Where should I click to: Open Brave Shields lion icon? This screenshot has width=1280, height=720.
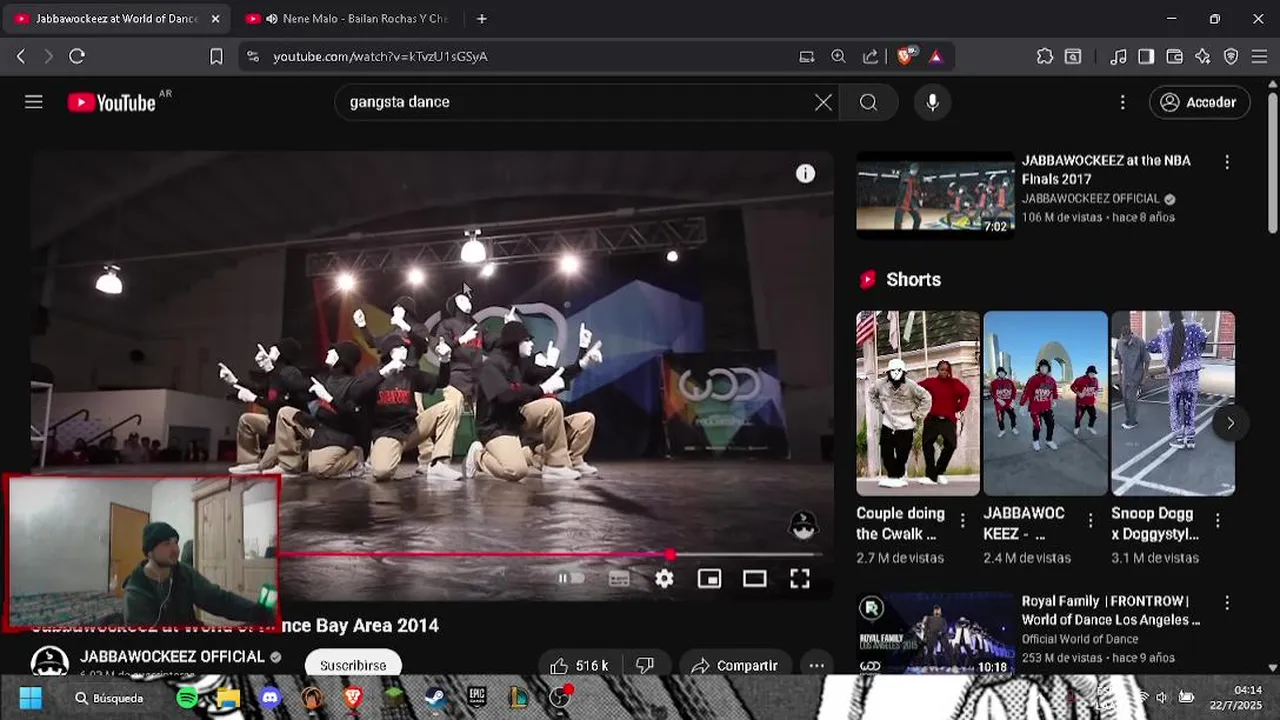click(905, 57)
